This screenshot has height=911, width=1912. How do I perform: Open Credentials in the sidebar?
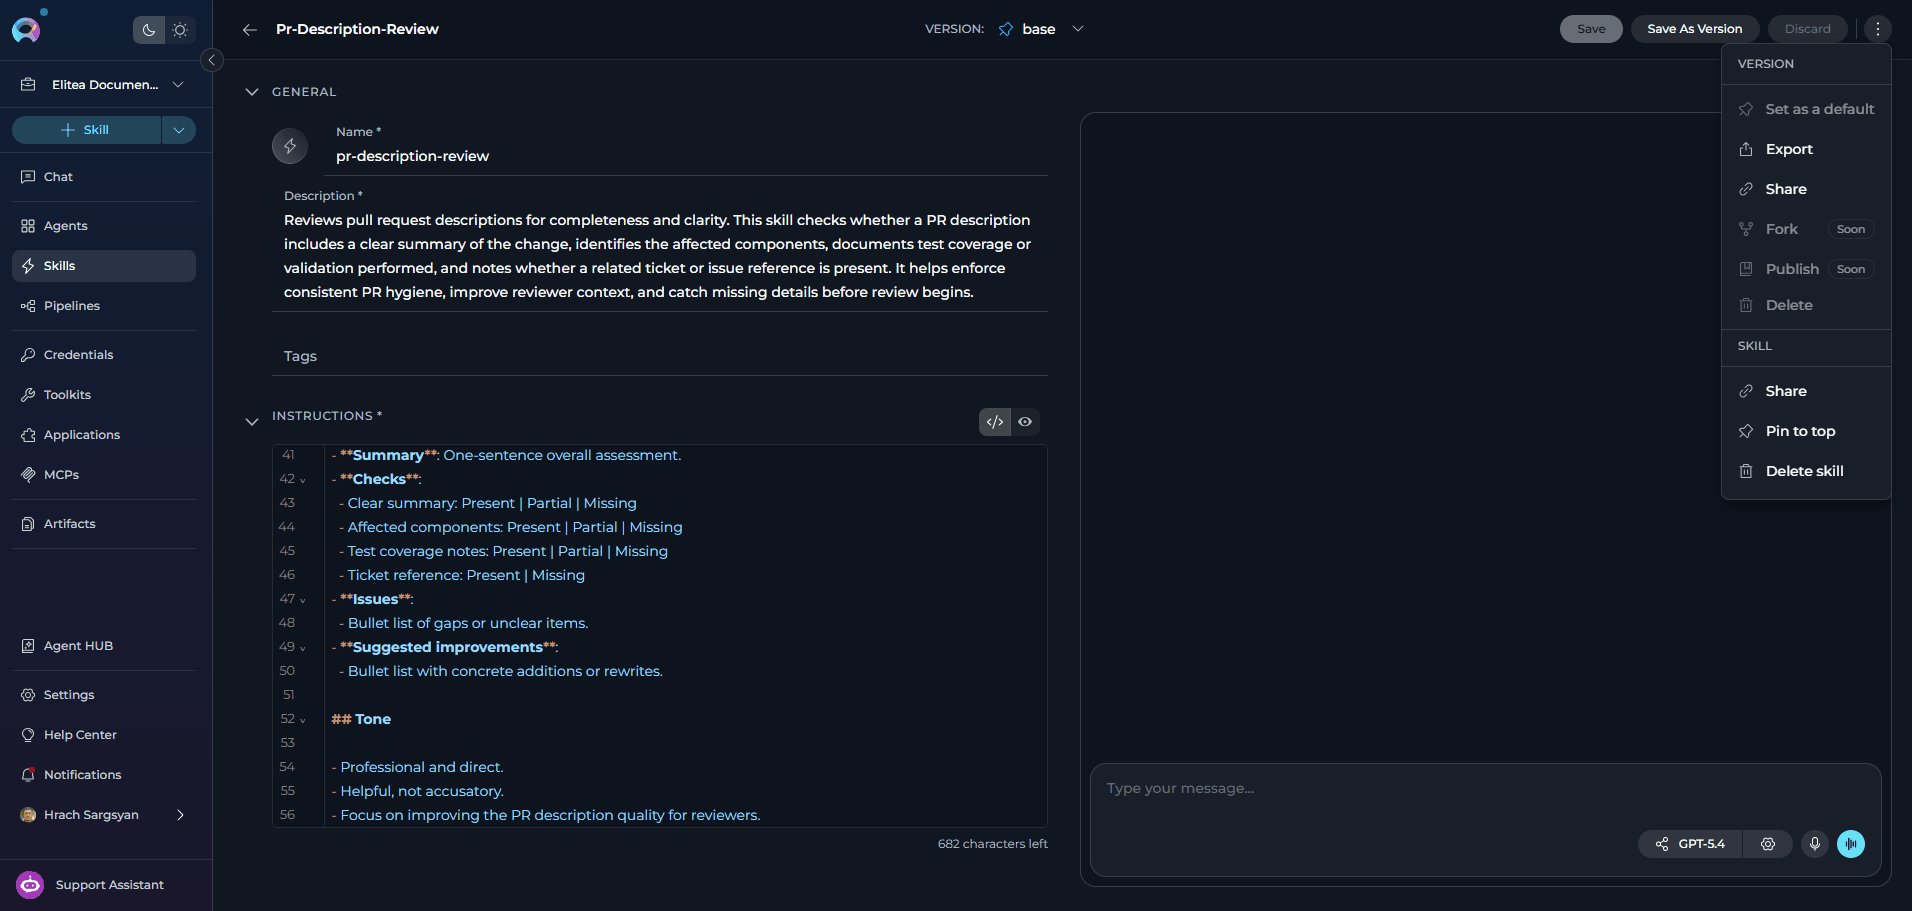coord(104,355)
